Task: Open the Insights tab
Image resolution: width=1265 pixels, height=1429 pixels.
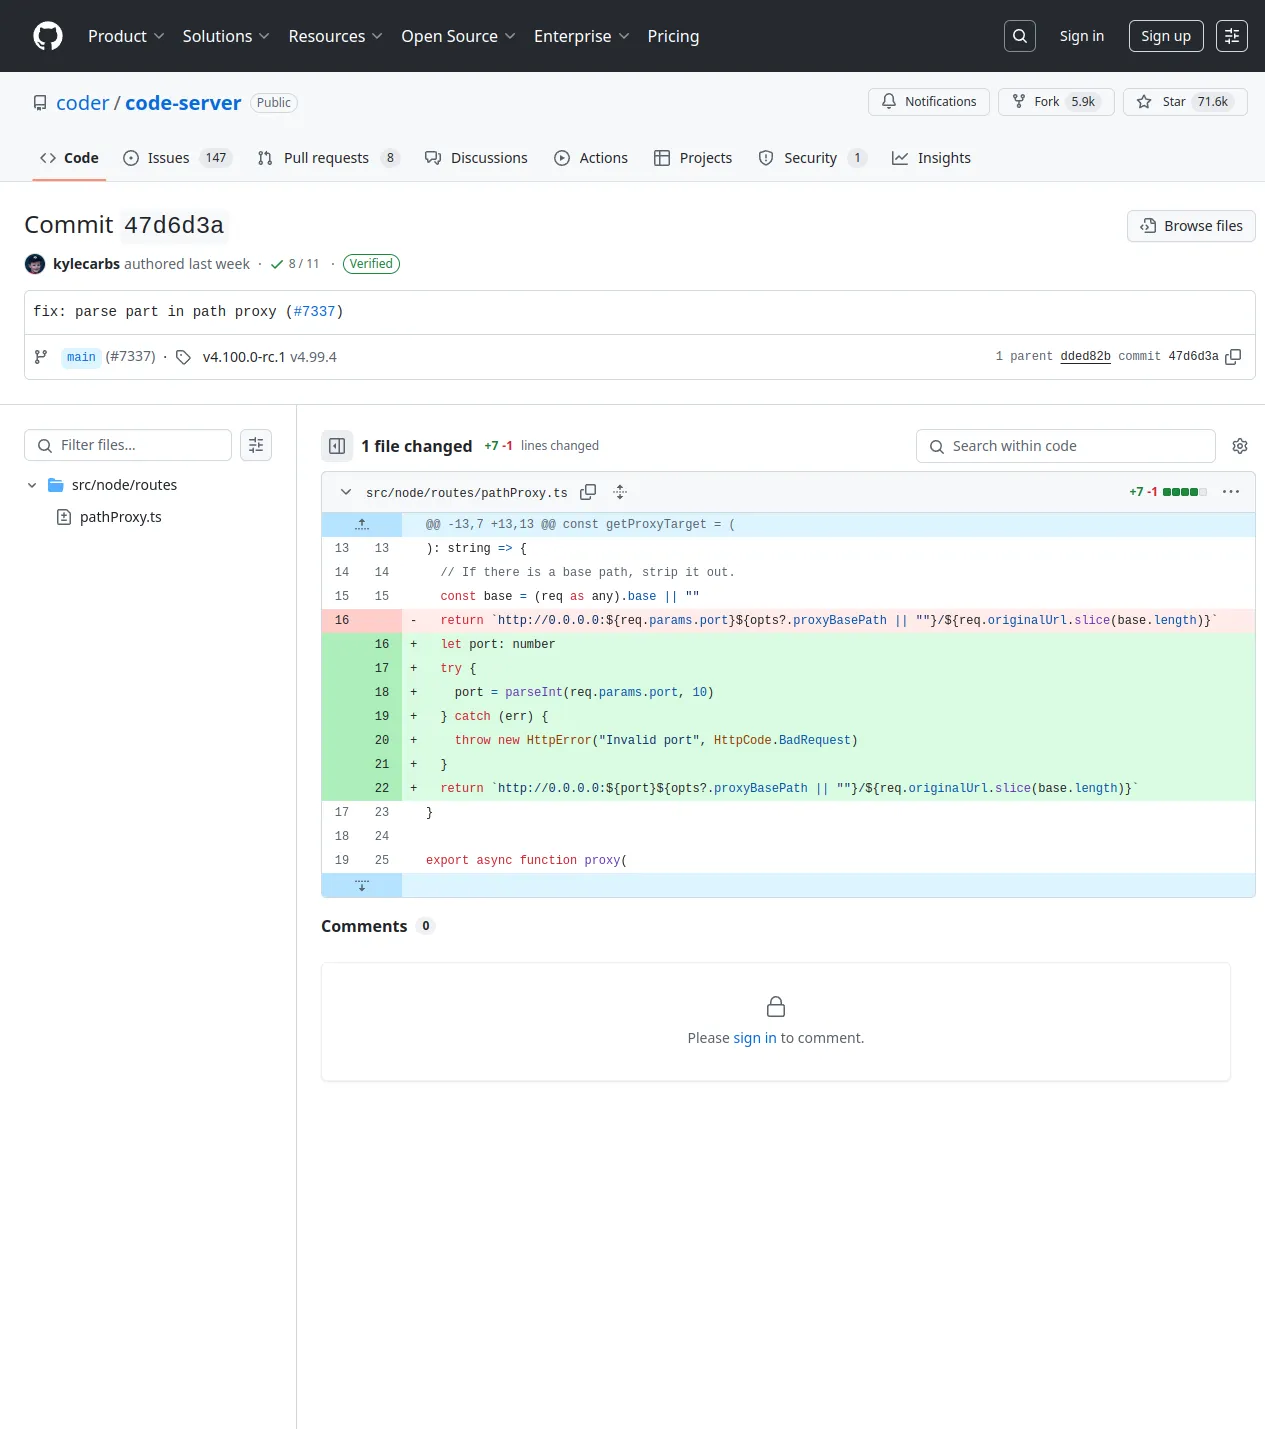Action: click(x=931, y=158)
